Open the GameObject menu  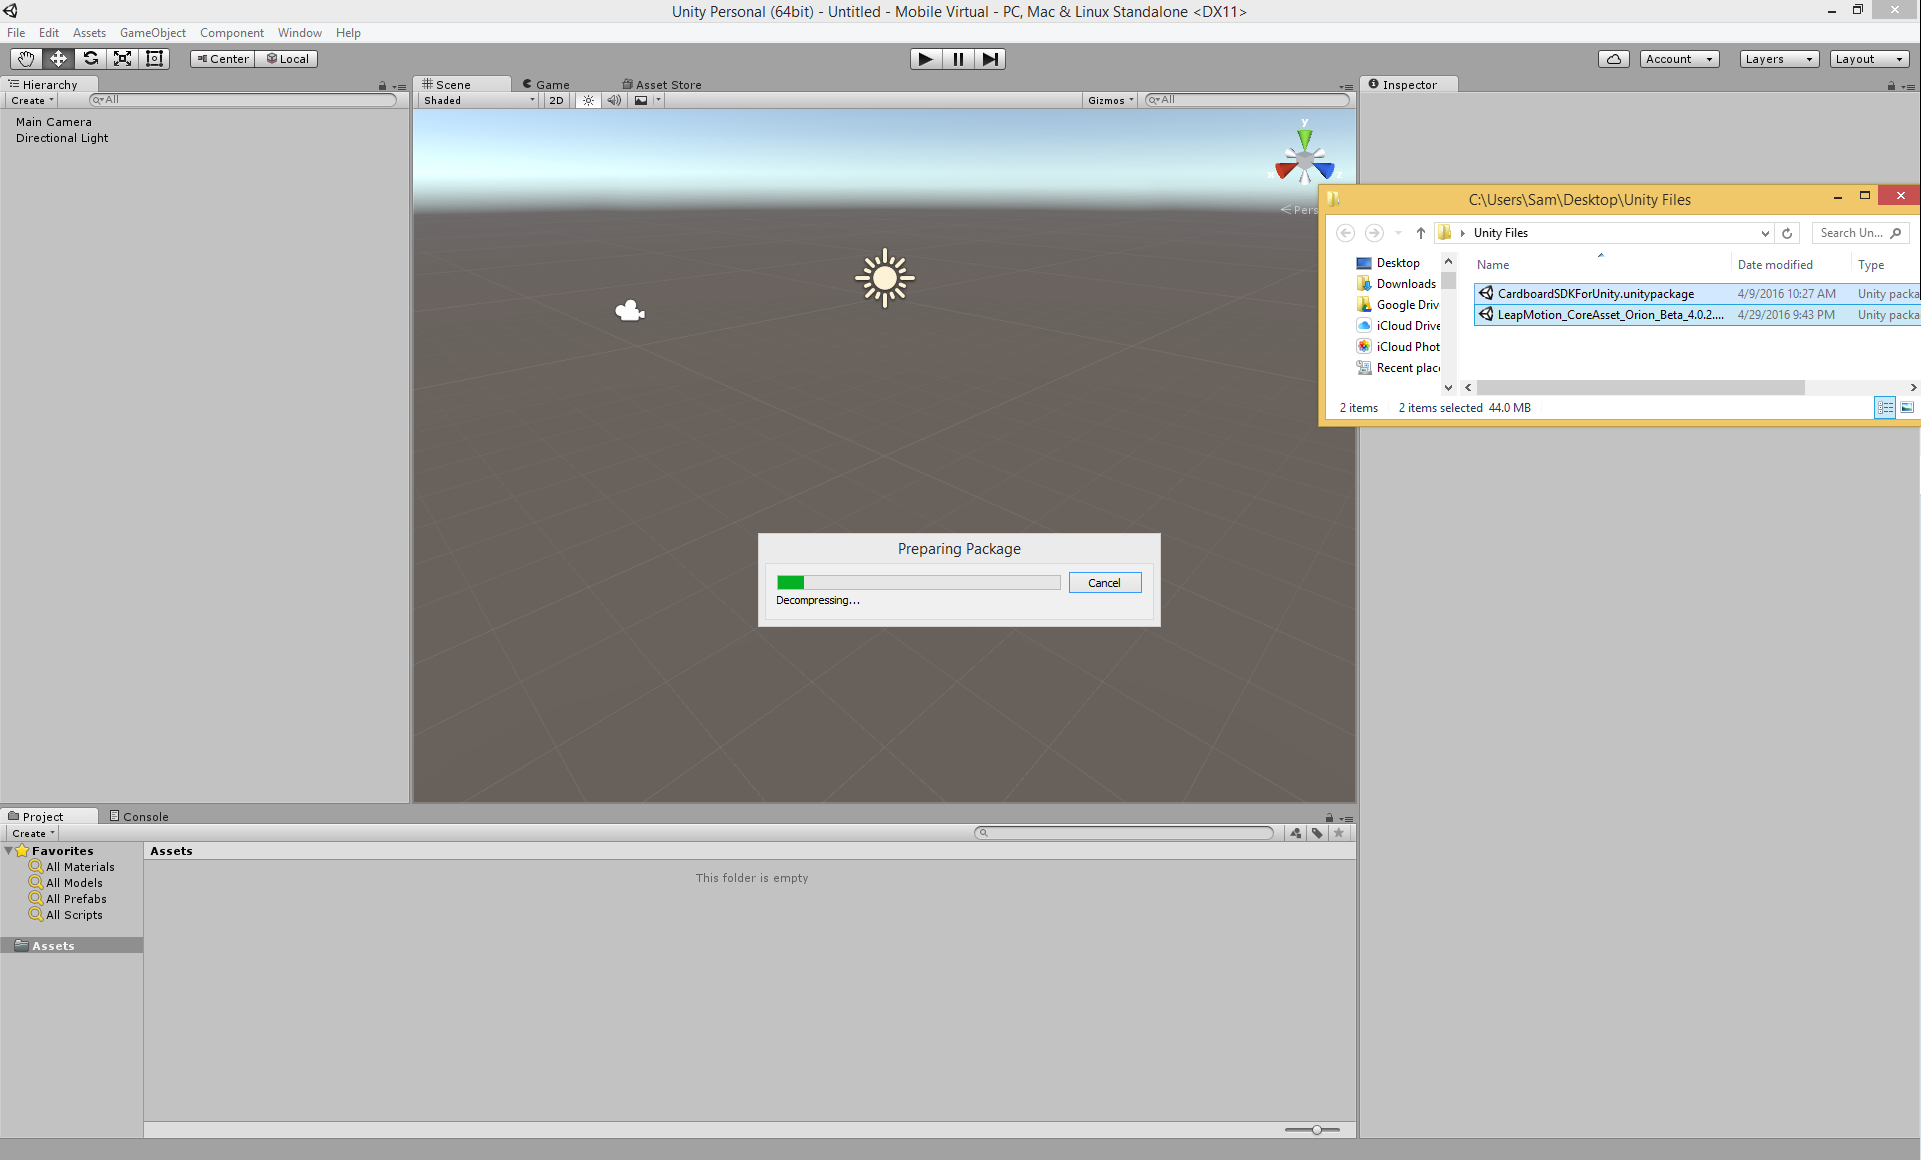coord(153,33)
